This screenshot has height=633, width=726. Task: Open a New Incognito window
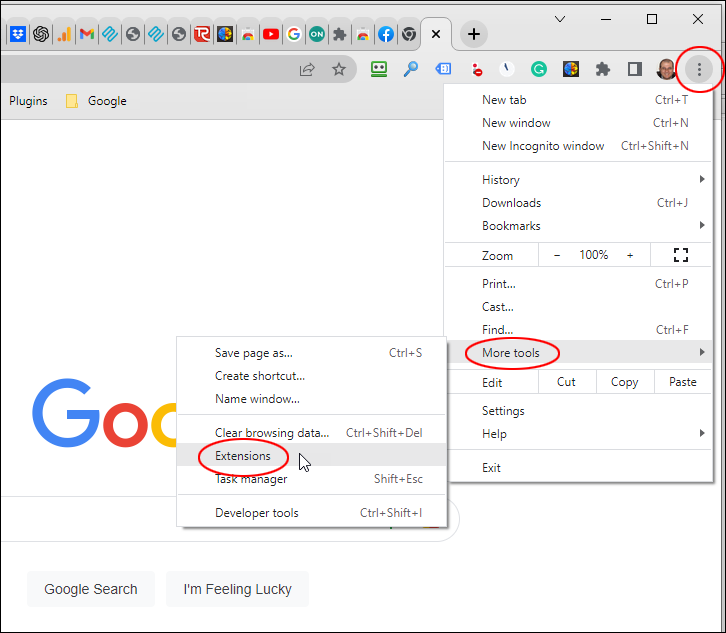579,146
